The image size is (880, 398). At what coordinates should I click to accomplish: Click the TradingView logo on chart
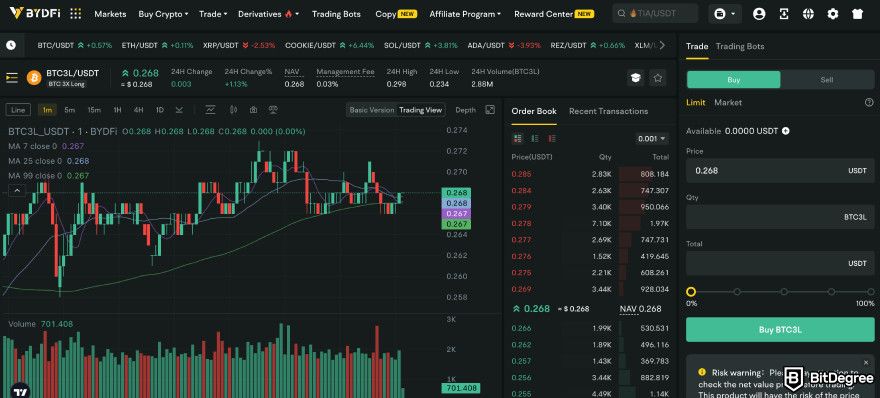21,392
